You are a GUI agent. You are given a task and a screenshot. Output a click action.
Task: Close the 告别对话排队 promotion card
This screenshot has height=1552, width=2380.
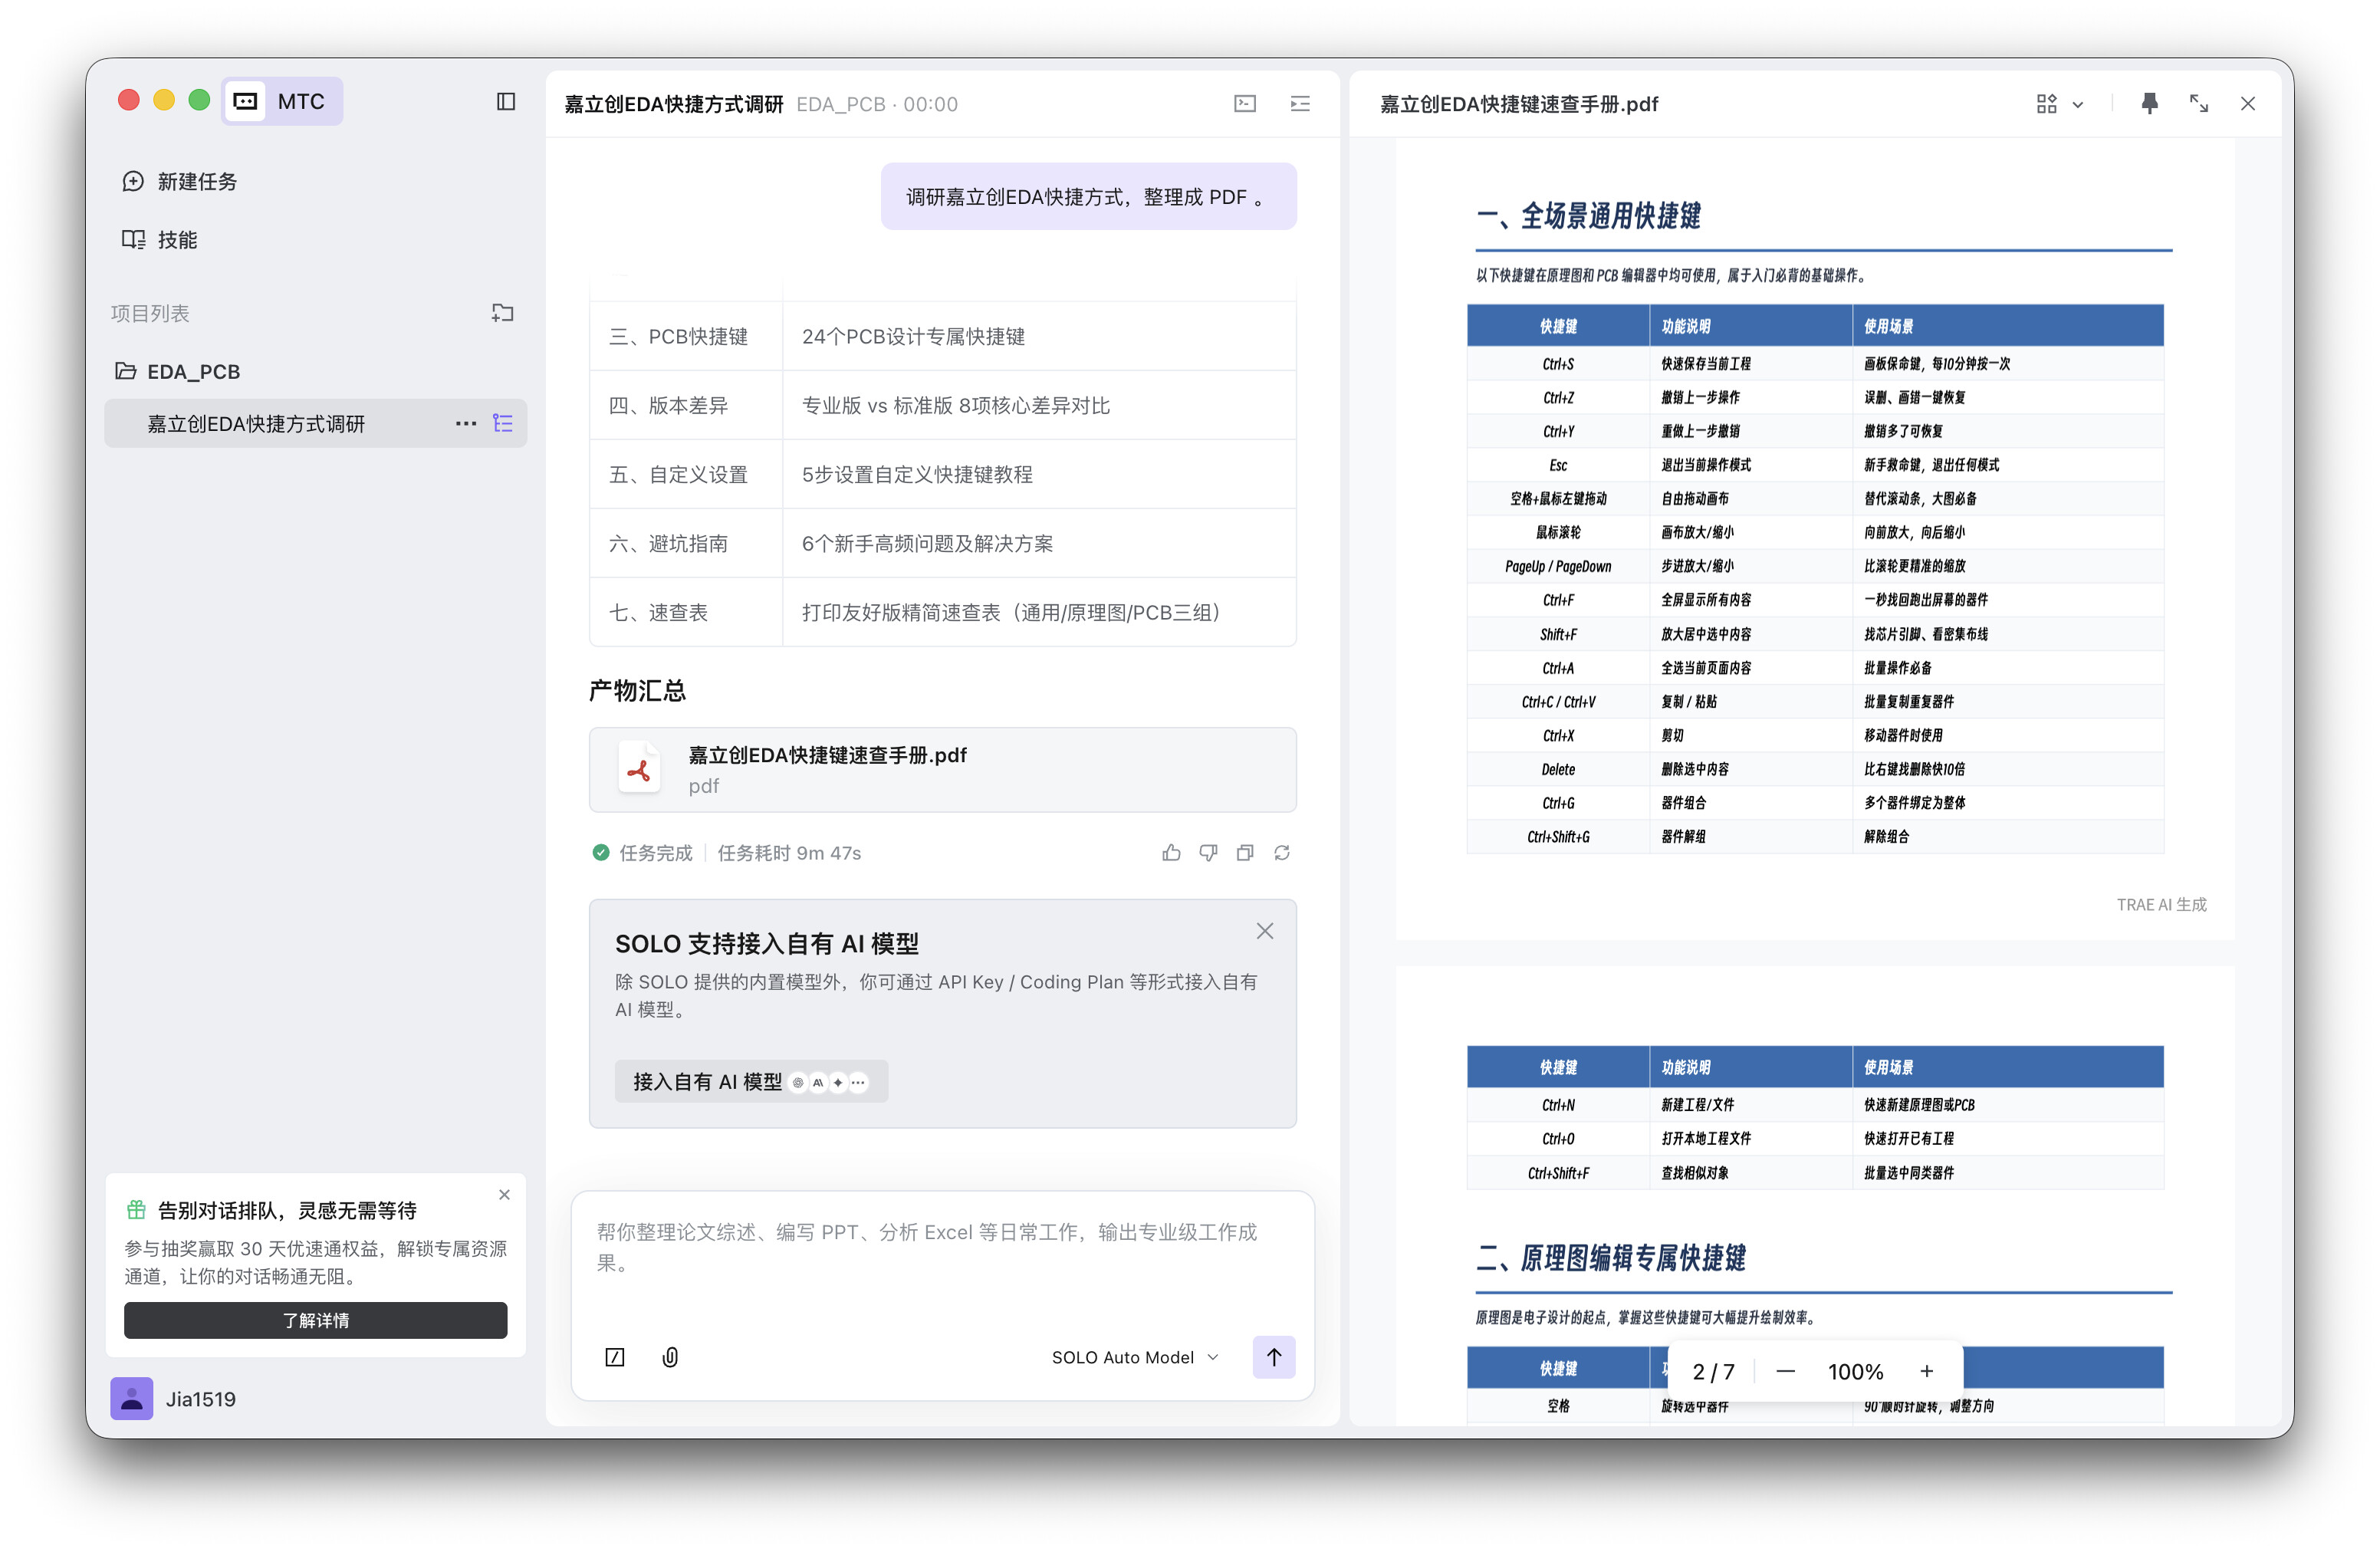click(x=504, y=1195)
